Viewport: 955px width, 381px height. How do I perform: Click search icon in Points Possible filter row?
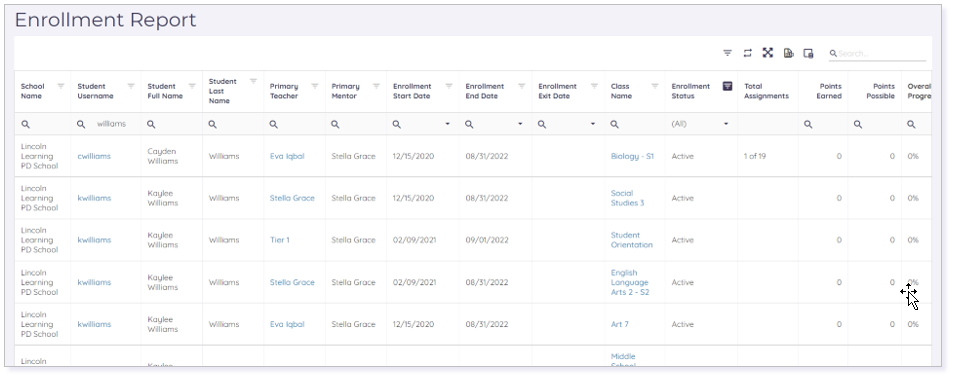(858, 124)
